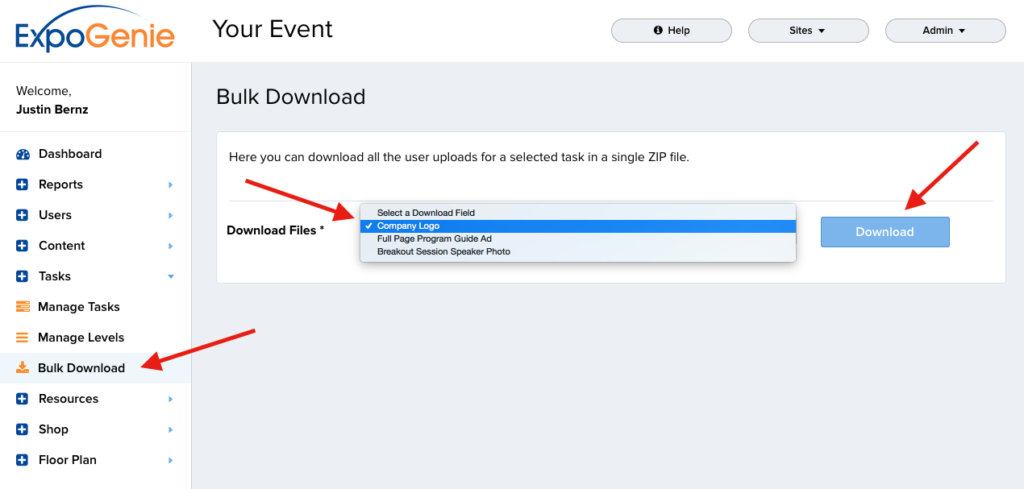
Task: Choose Breakout Session Speaker Photo option
Action: pos(443,252)
